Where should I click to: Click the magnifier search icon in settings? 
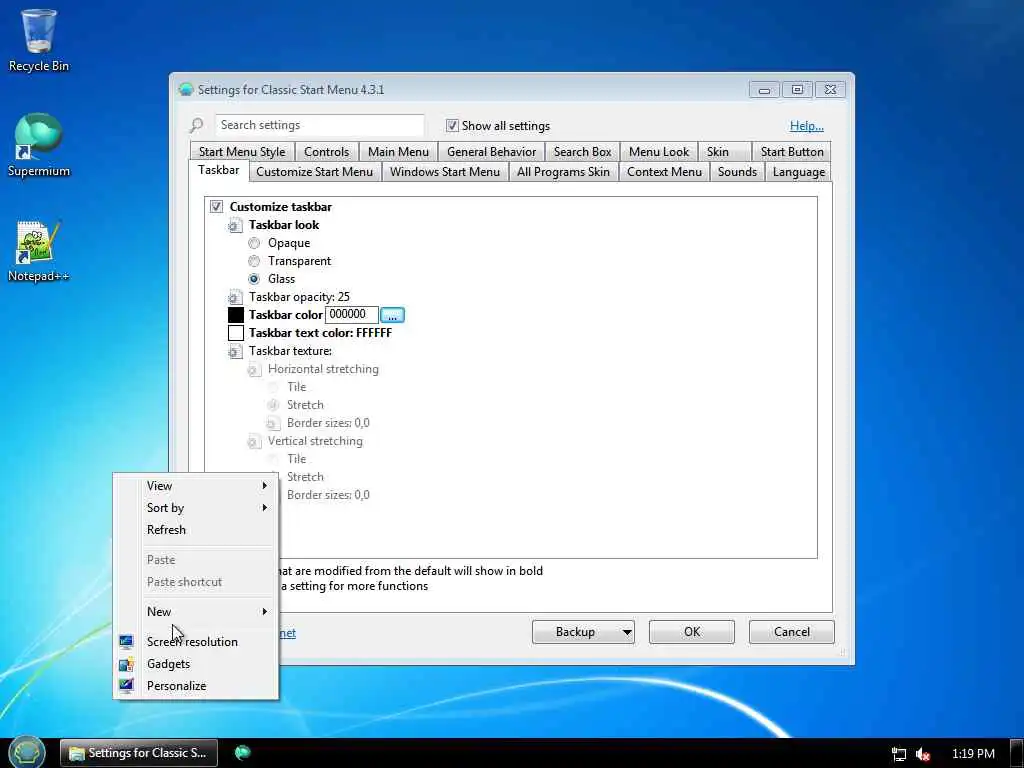coord(196,125)
